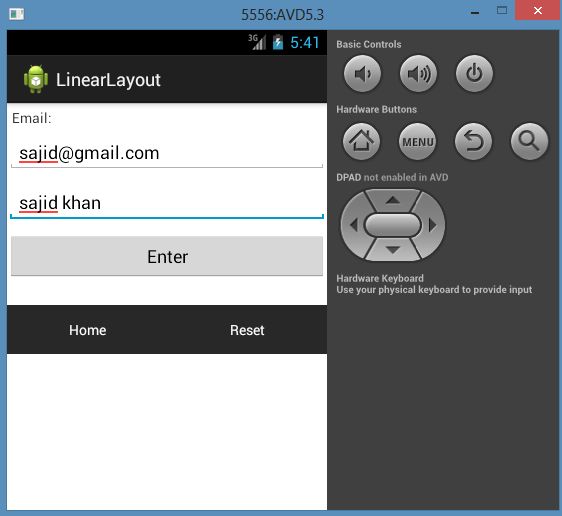Viewport: 562px width, 516px height.
Task: Open the MENU hardware button
Action: pyautogui.click(x=418, y=142)
